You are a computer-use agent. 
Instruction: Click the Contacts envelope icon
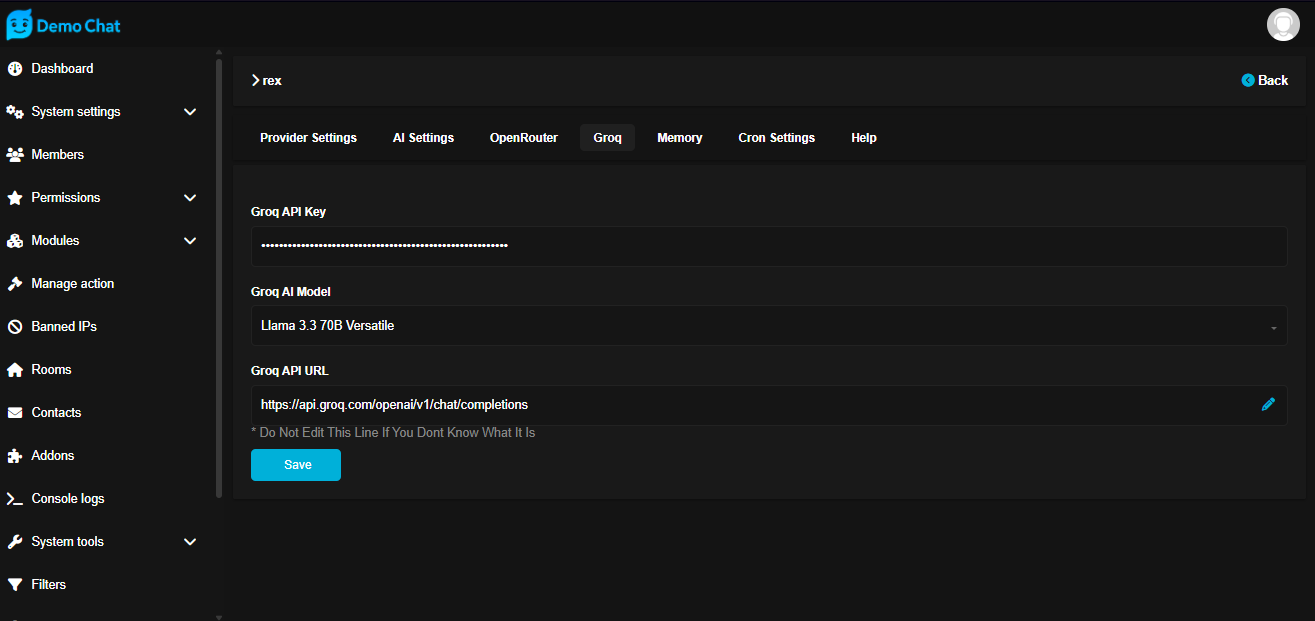click(x=15, y=413)
